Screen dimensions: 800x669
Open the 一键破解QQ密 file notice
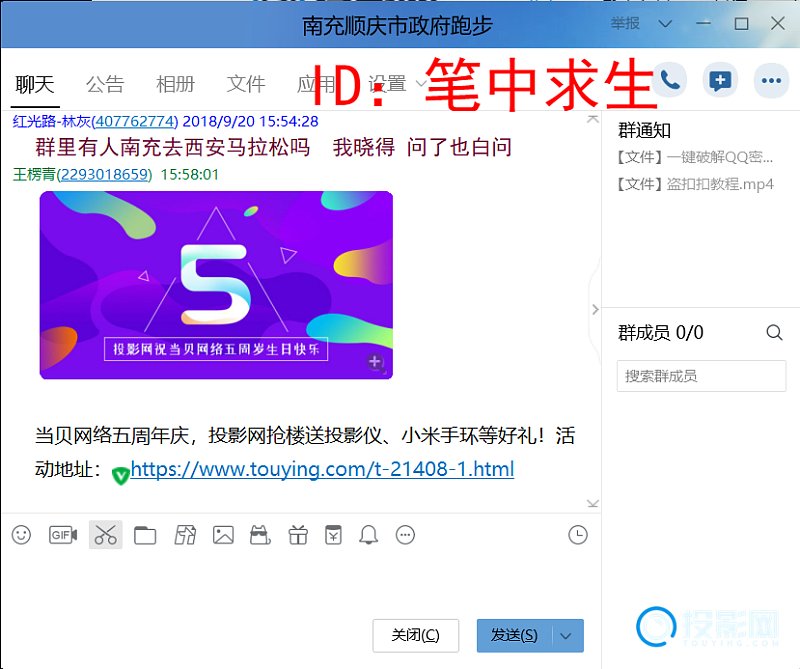point(695,157)
